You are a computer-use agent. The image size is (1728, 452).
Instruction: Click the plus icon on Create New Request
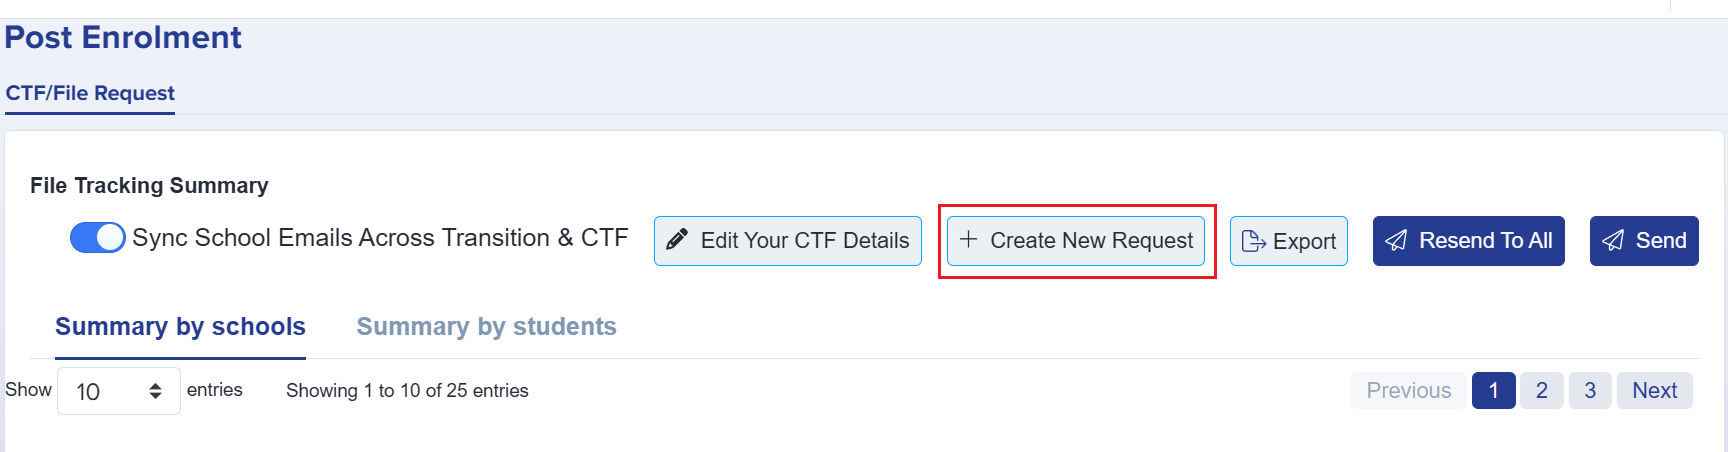968,240
